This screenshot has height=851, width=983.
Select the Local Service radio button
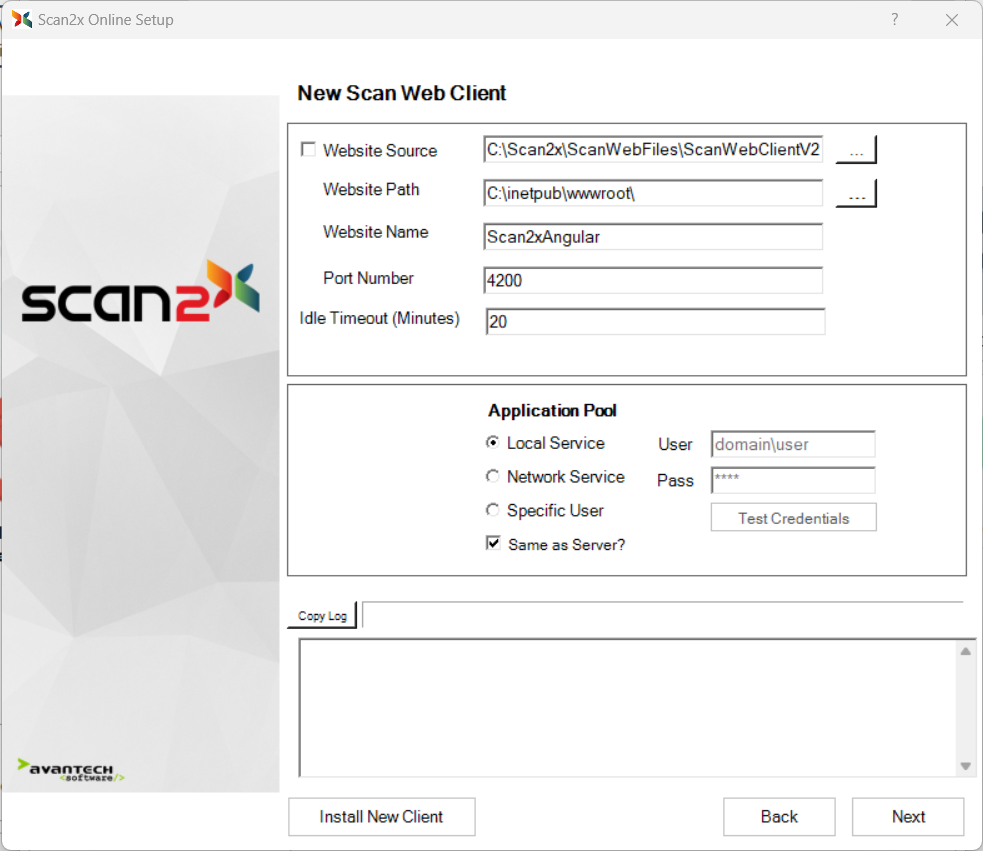click(493, 443)
